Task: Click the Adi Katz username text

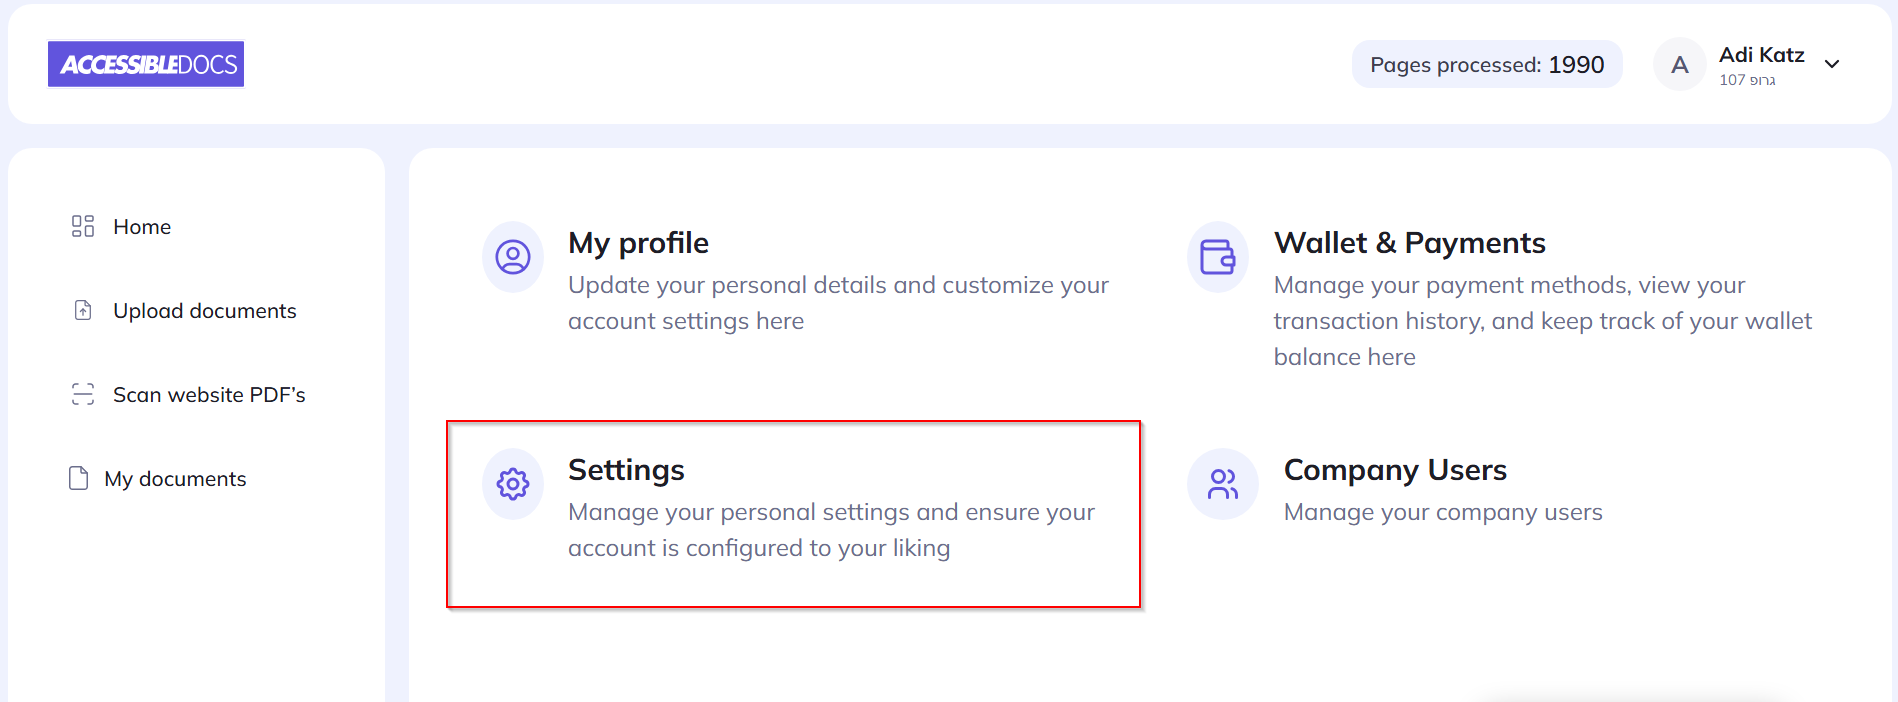Action: coord(1761,54)
